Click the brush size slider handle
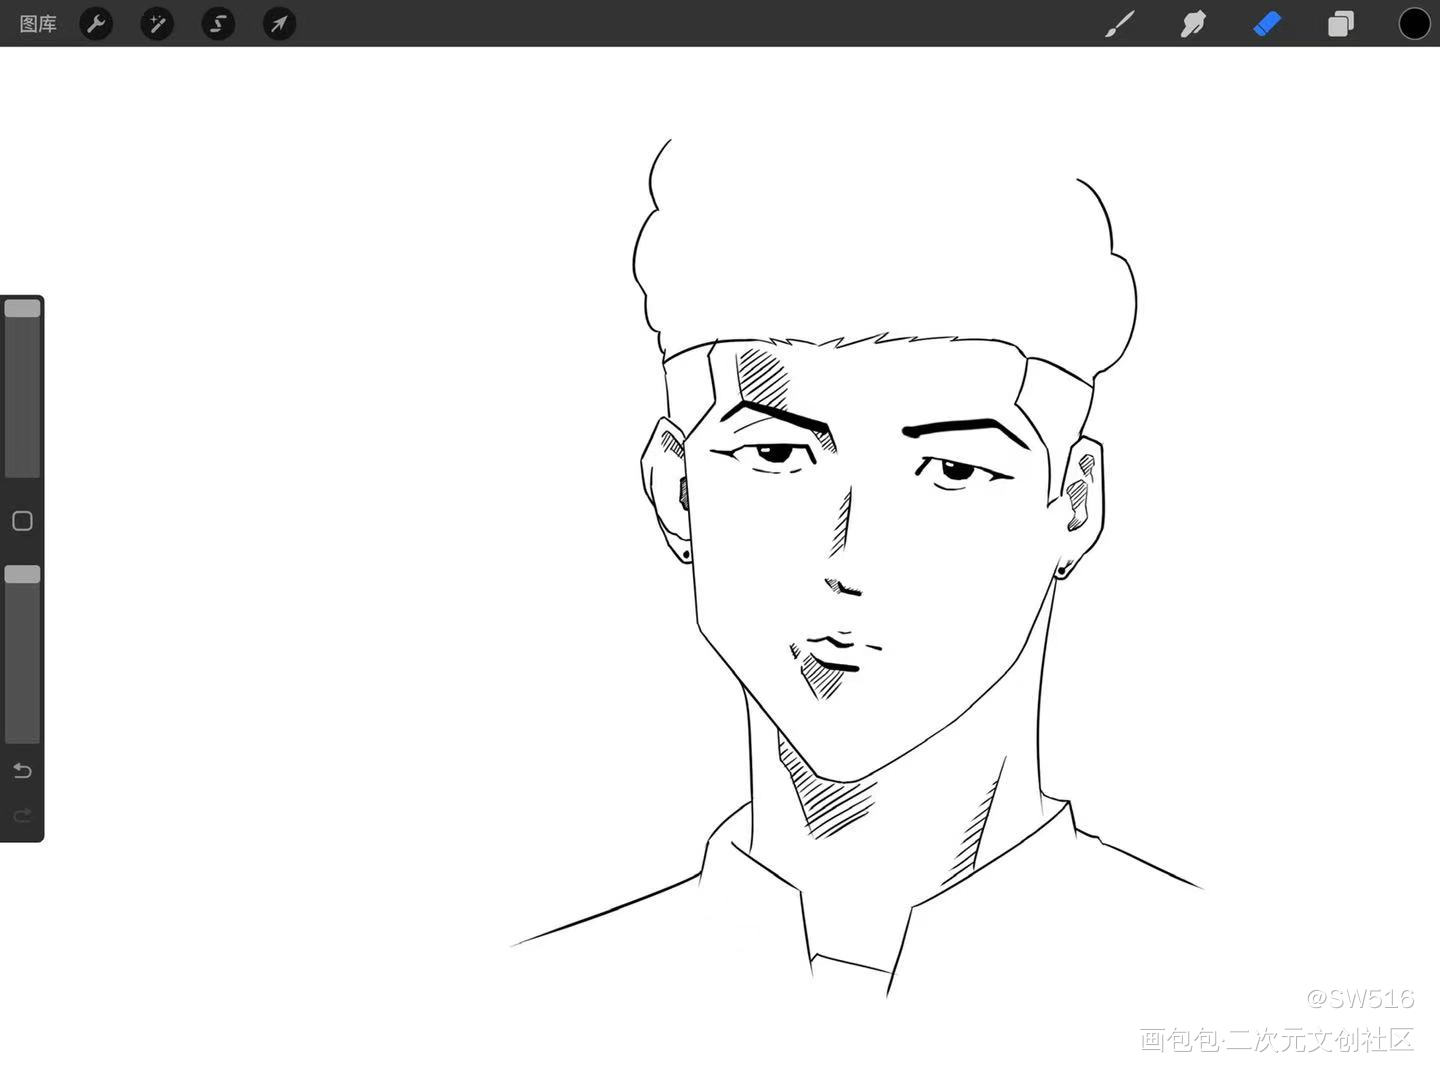Viewport: 1440px width, 1080px height. tap(22, 309)
